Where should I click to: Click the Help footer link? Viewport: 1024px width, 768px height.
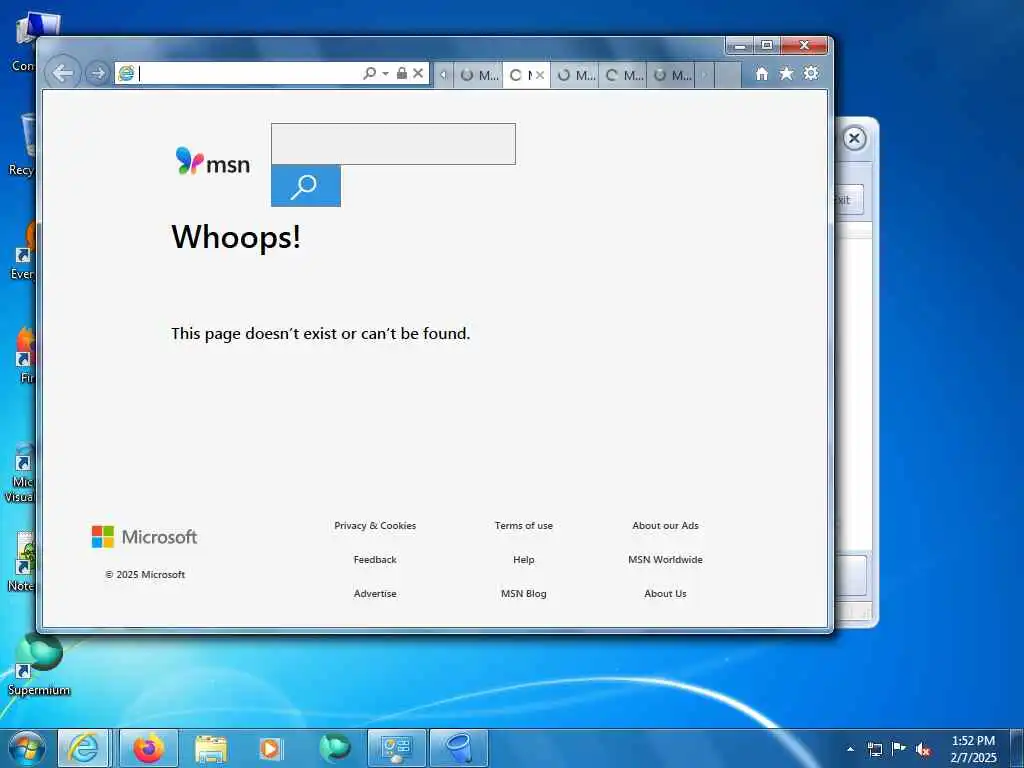(524, 560)
